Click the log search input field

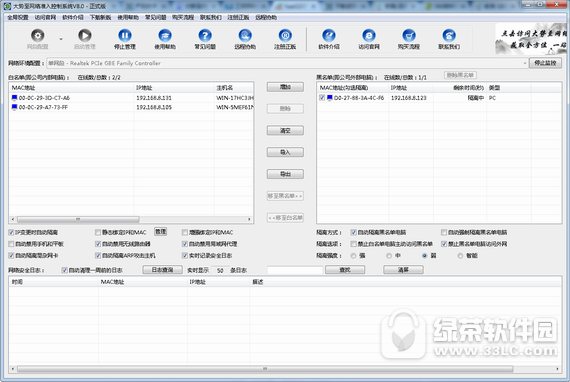pos(295,270)
